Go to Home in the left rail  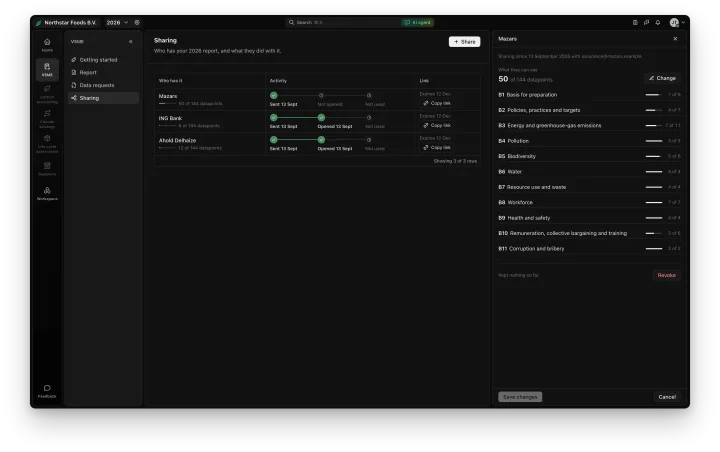(47, 45)
